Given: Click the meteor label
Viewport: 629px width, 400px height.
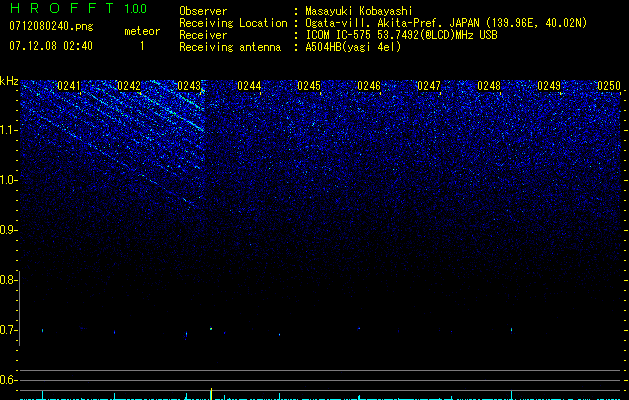Looking at the screenshot, I should (x=142, y=31).
